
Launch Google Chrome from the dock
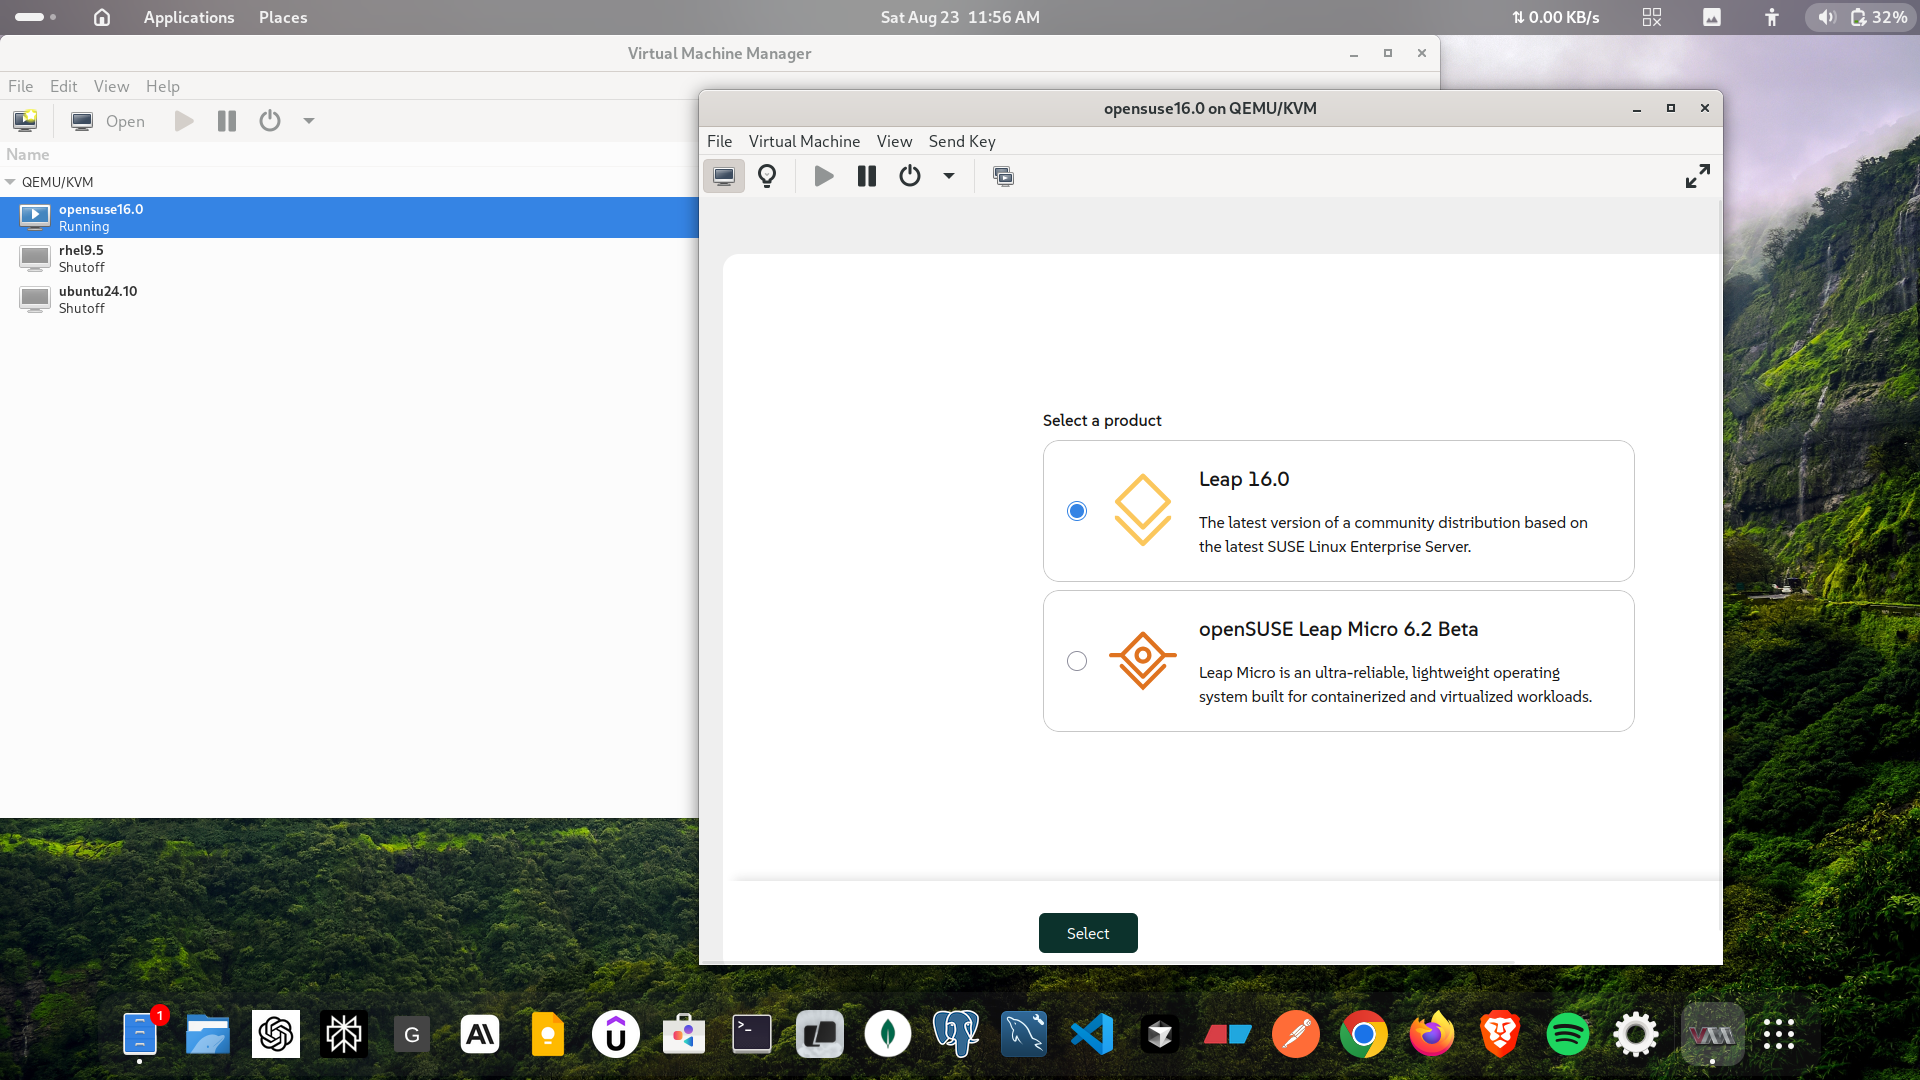coord(1364,1034)
